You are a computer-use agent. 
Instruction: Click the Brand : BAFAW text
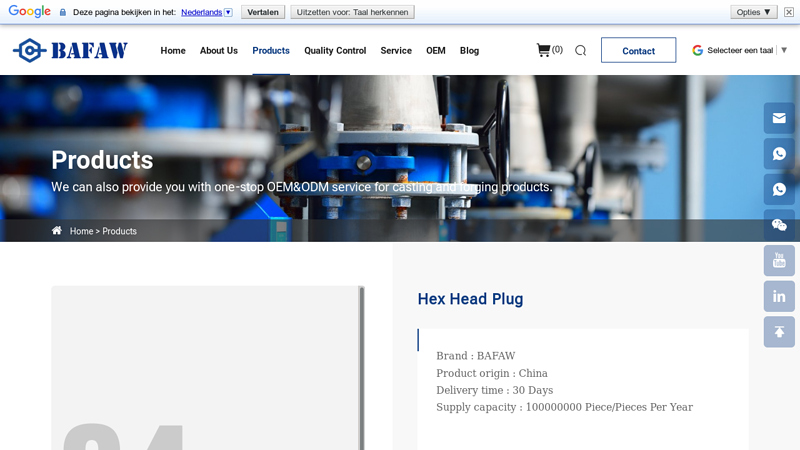(476, 356)
